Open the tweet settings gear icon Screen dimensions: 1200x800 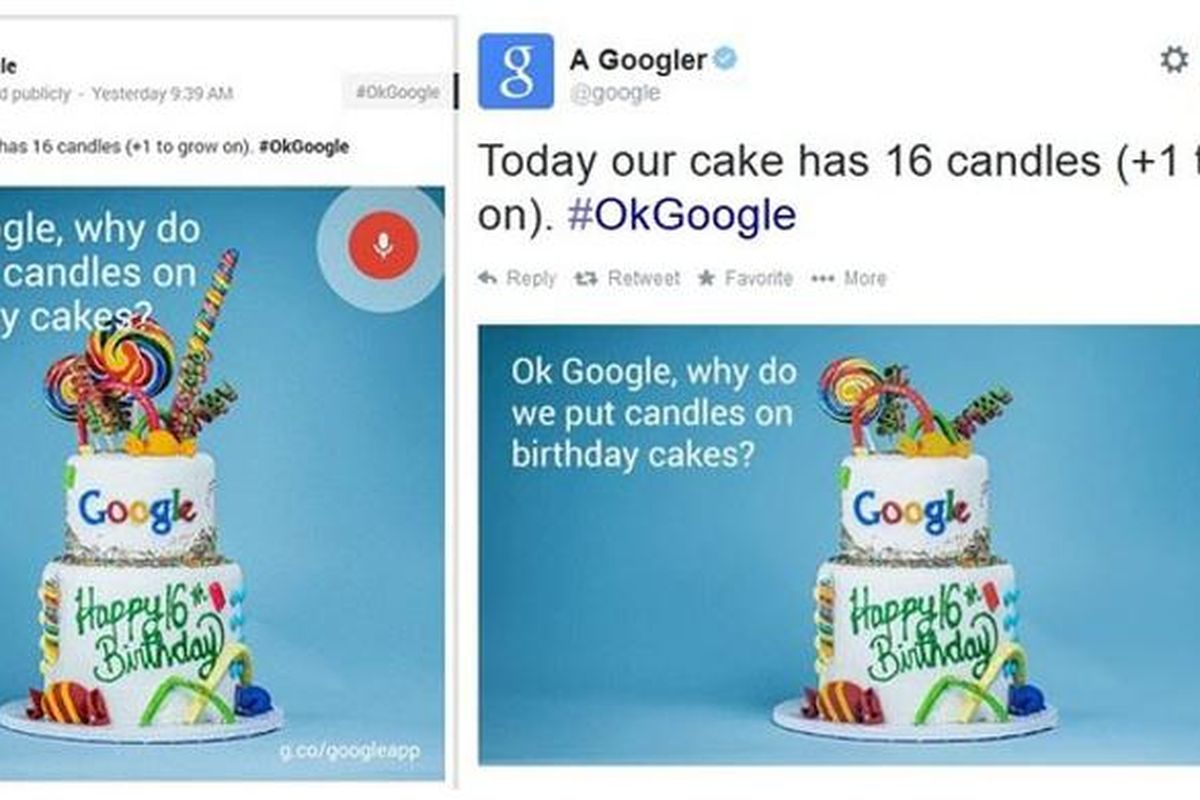(x=1173, y=60)
